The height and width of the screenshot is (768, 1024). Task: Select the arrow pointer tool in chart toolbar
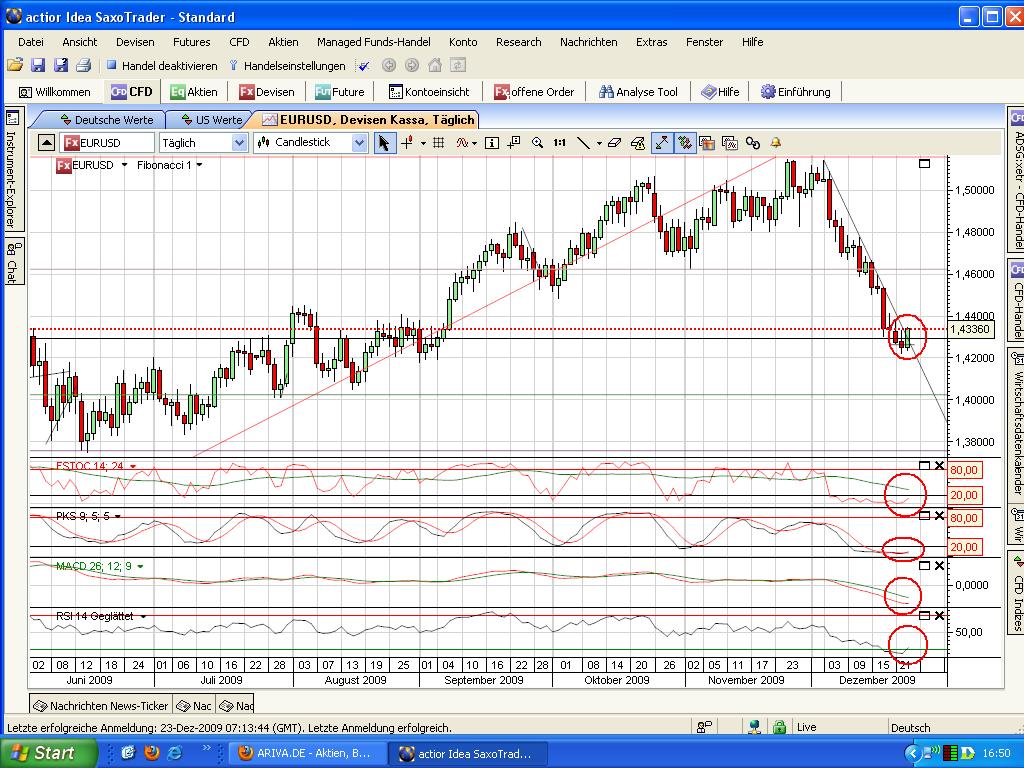point(384,143)
